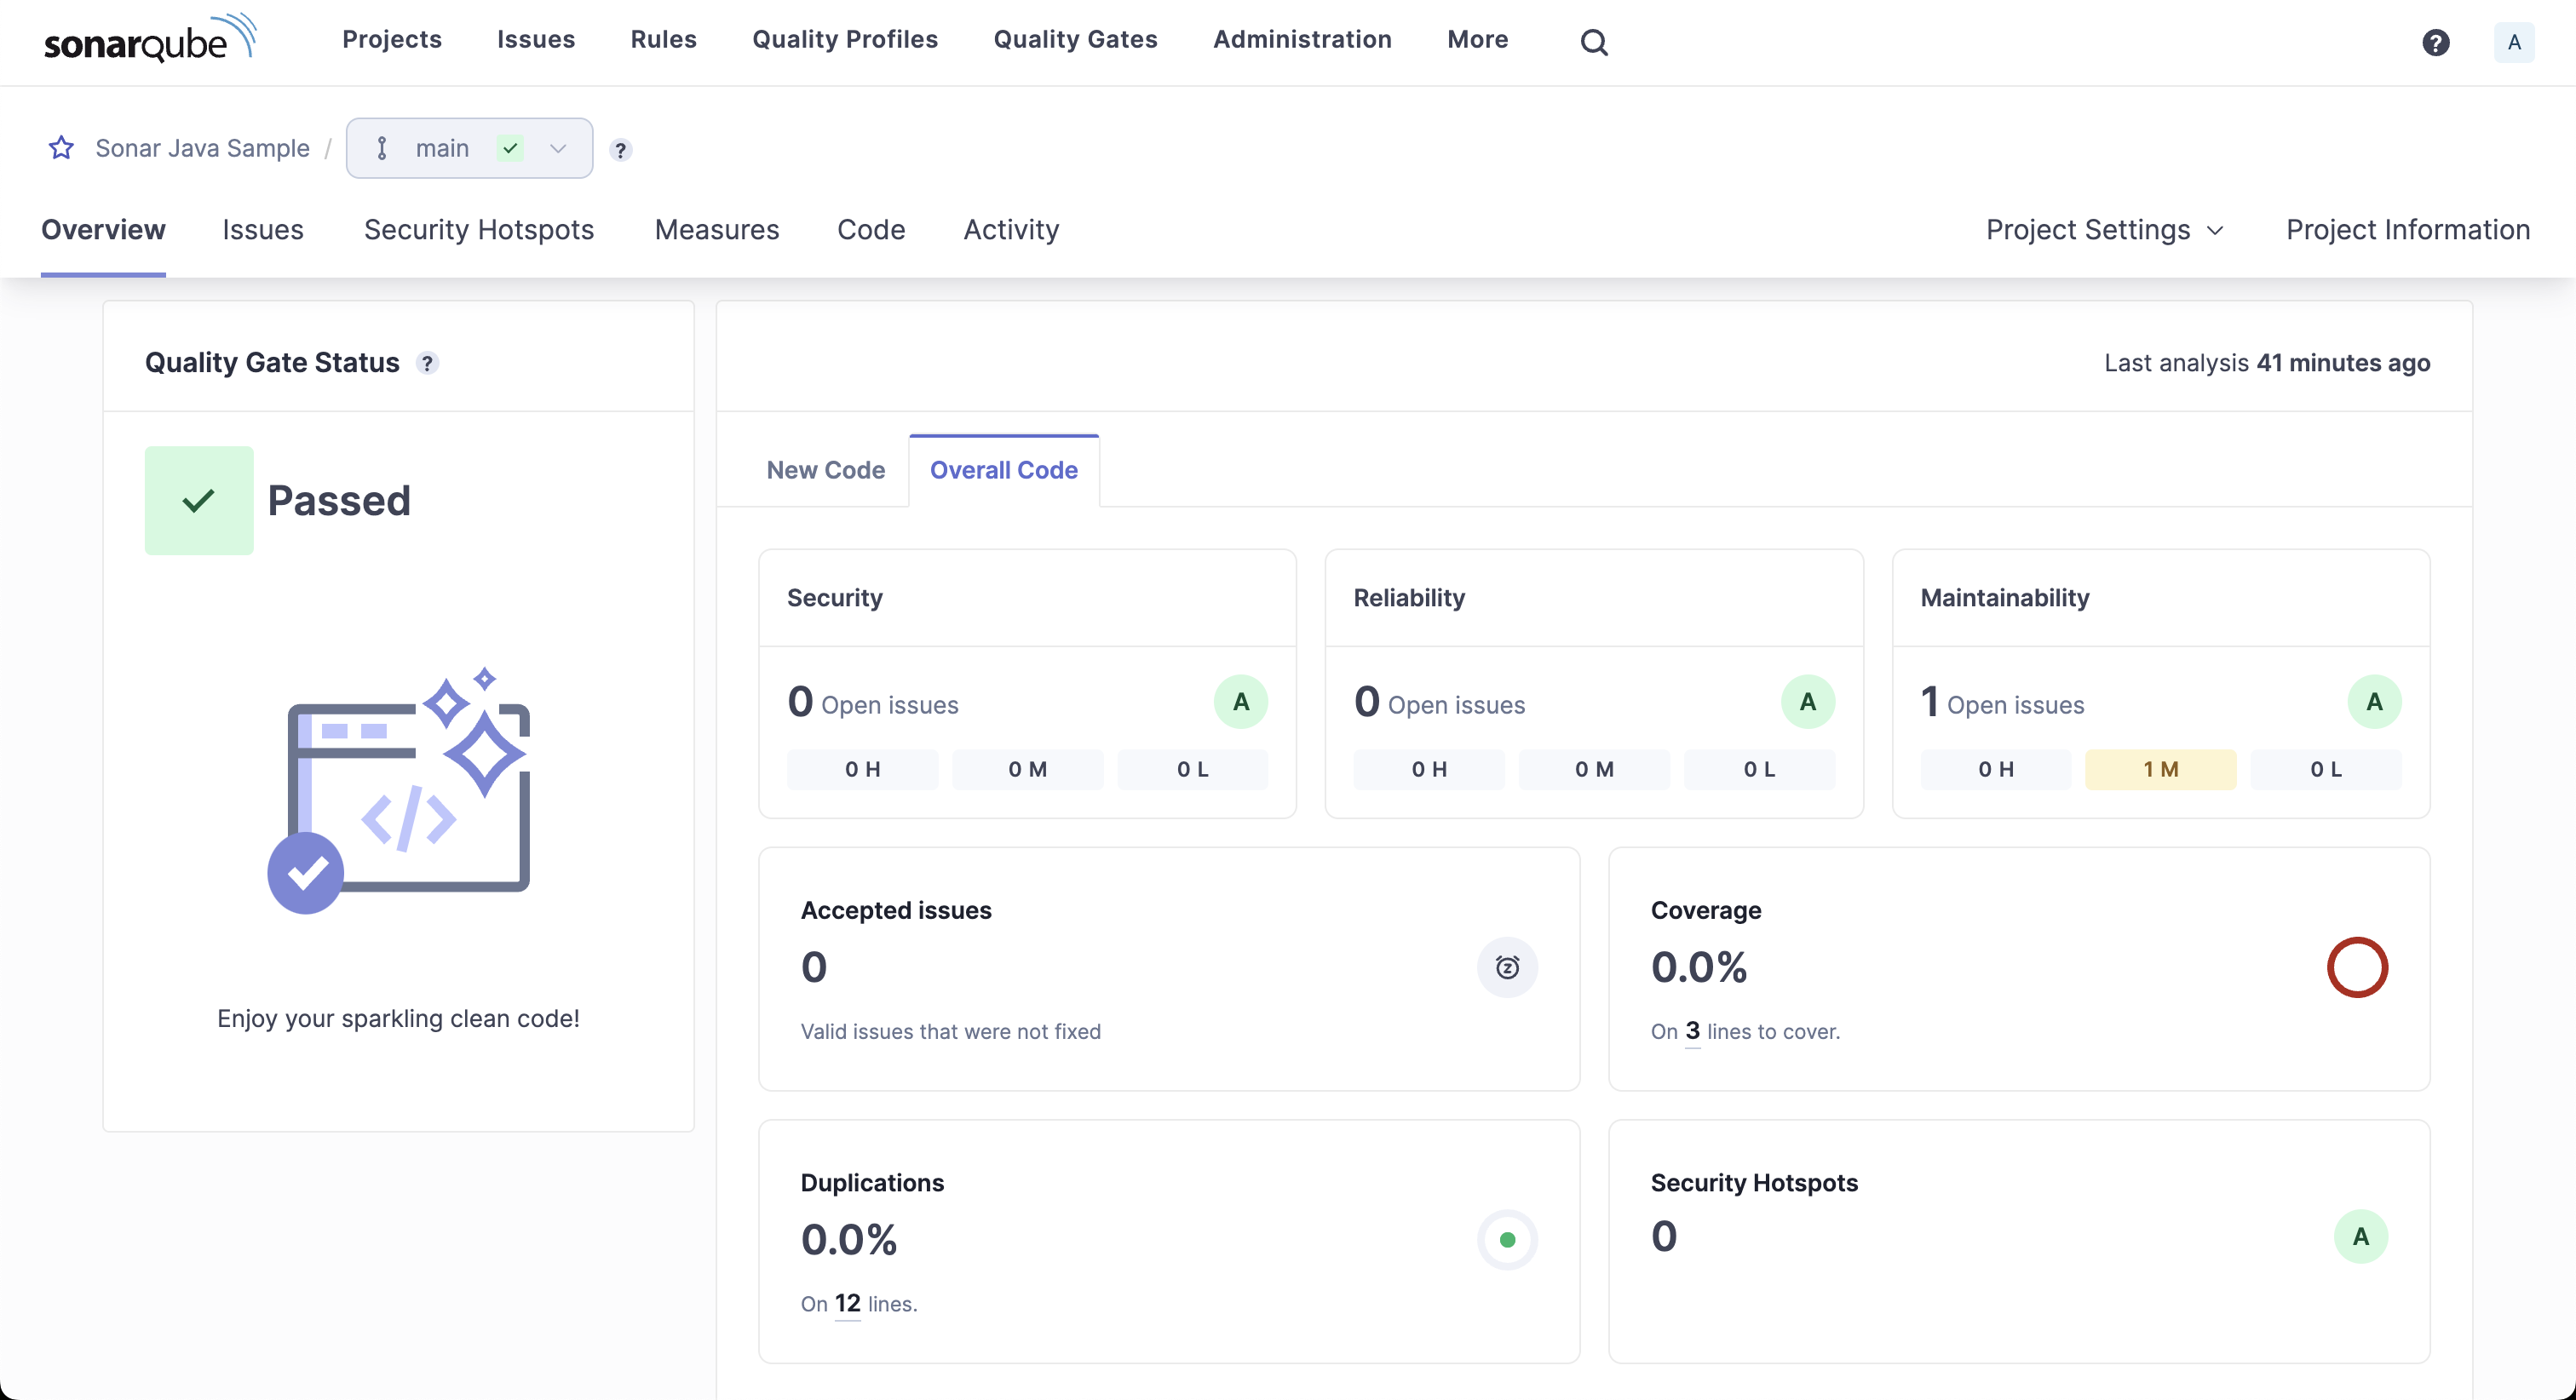Click the Accepted issues snooze icon
2576x1400 pixels.
point(1507,967)
